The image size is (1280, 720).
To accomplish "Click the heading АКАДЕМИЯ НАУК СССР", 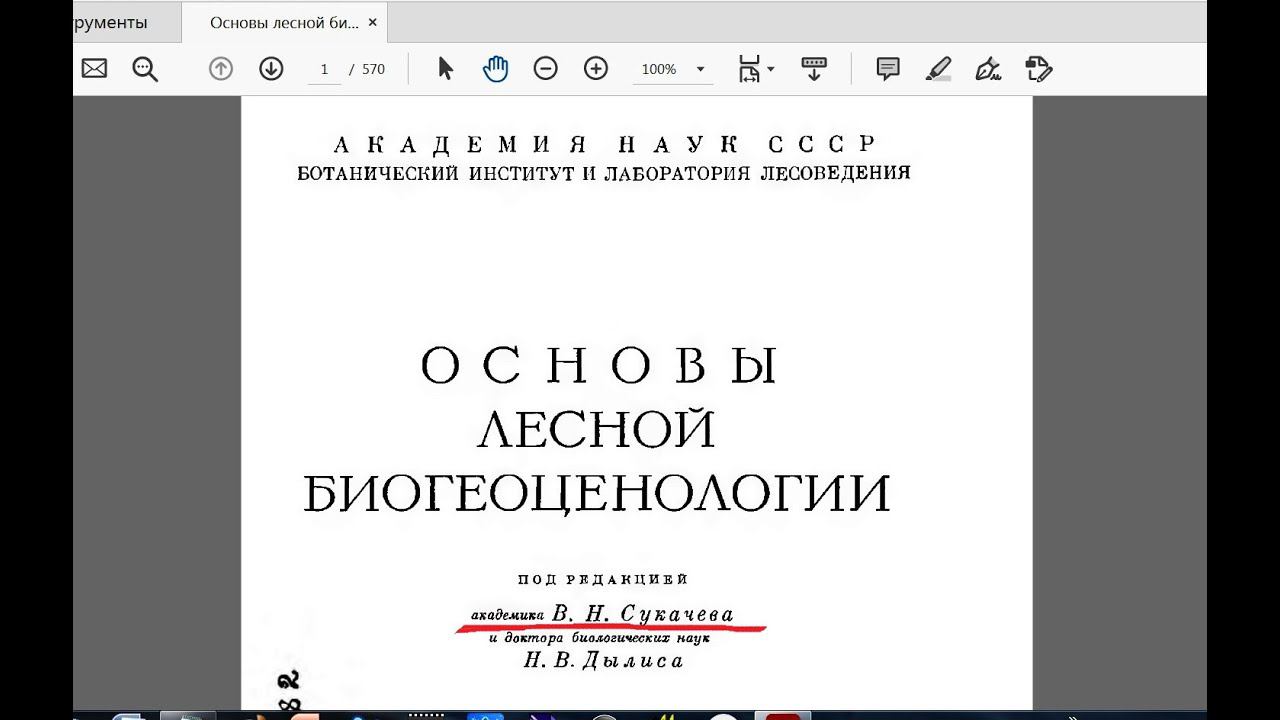I will point(604,143).
